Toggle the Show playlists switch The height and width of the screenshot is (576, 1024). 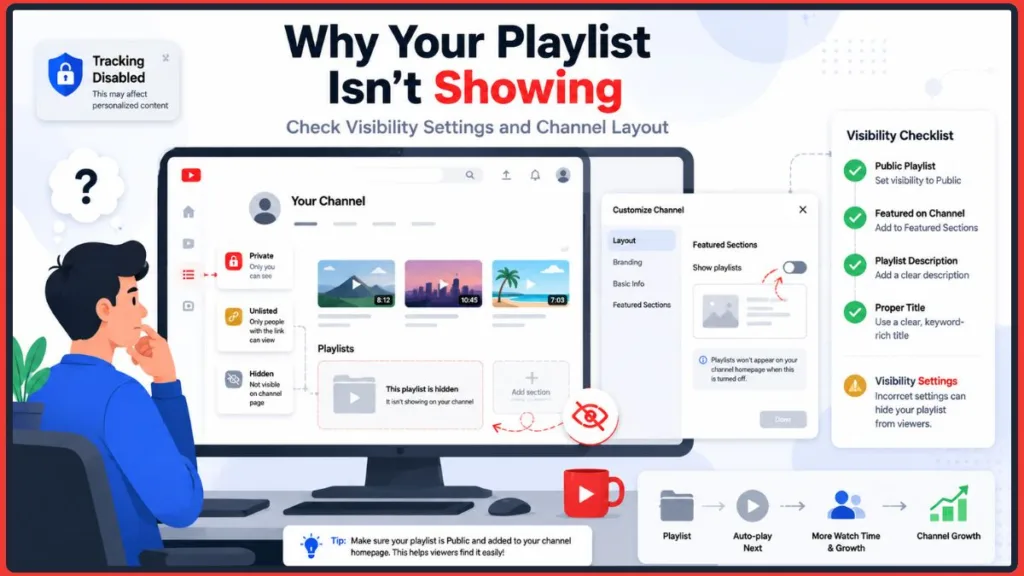795,267
